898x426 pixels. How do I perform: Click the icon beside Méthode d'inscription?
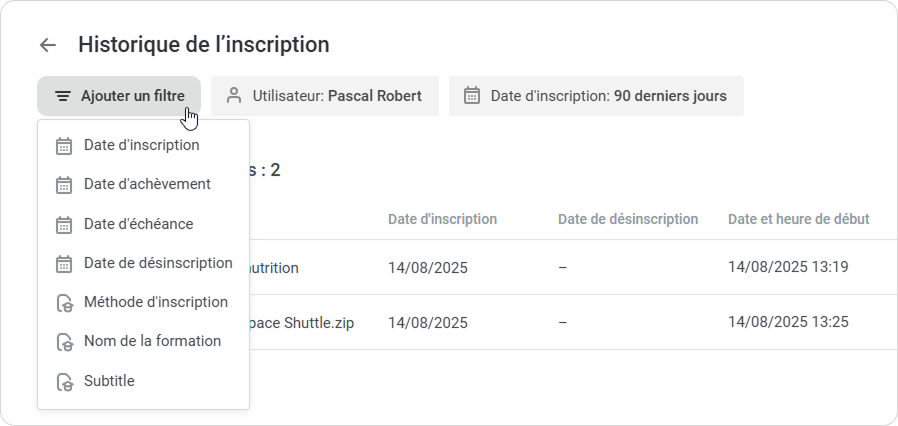[64, 303]
